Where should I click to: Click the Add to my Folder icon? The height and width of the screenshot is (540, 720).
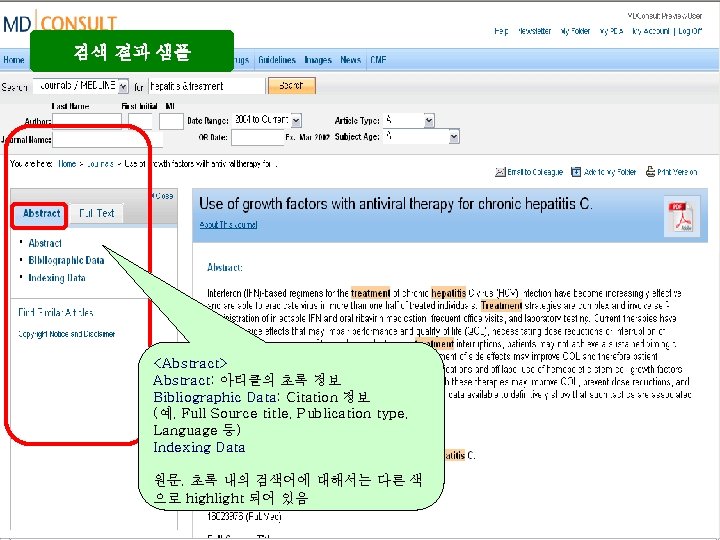tap(576, 172)
